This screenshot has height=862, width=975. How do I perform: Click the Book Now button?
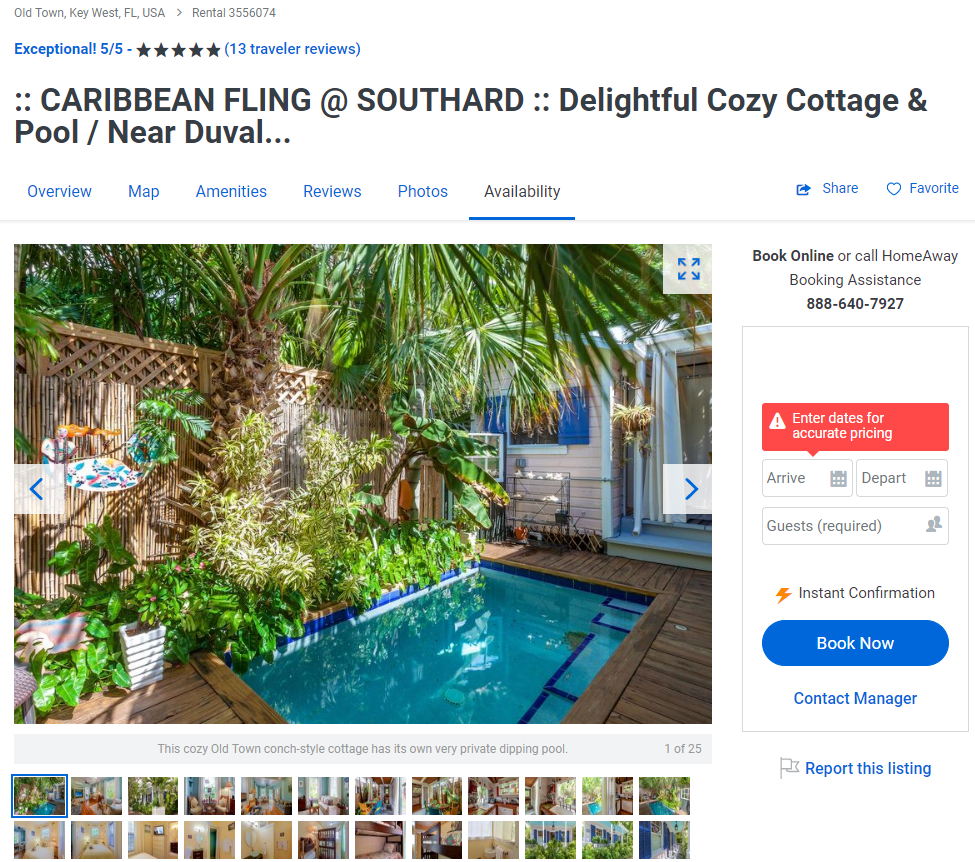click(855, 643)
